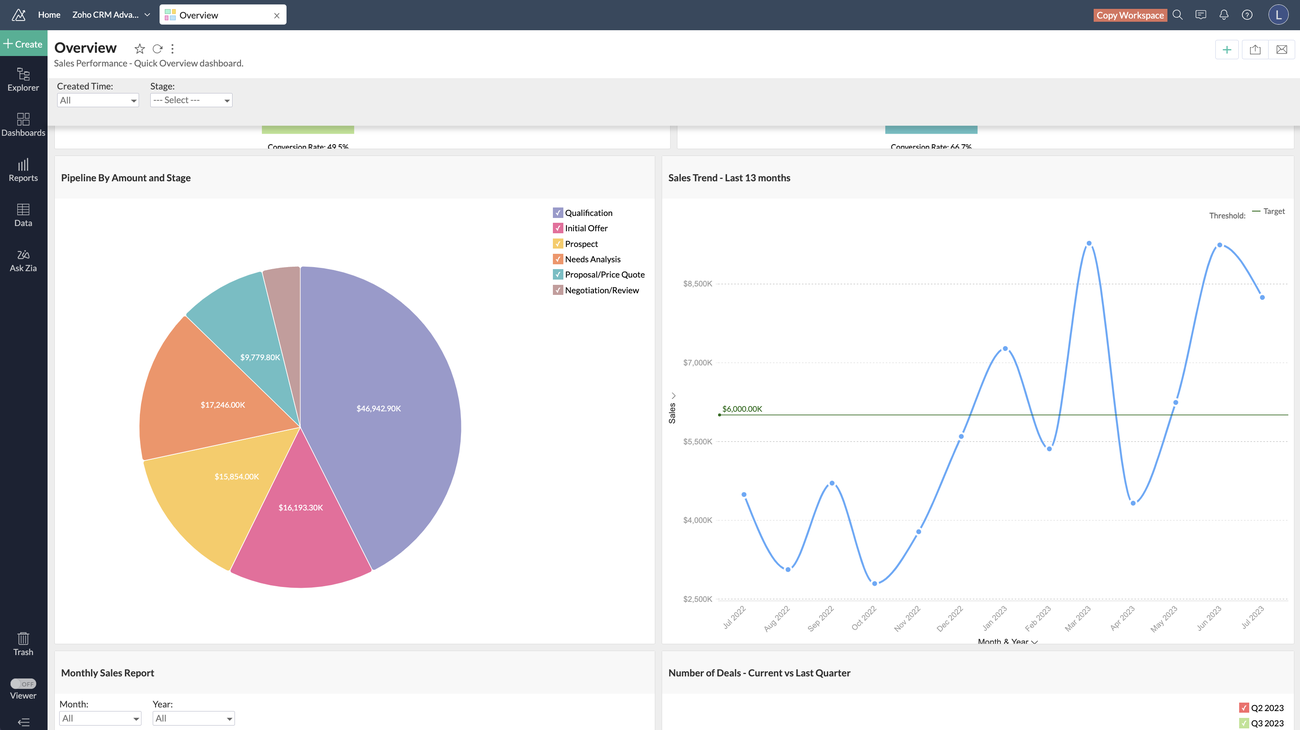The width and height of the screenshot is (1300, 730).
Task: Open the Created Time dropdown
Action: [x=98, y=100]
